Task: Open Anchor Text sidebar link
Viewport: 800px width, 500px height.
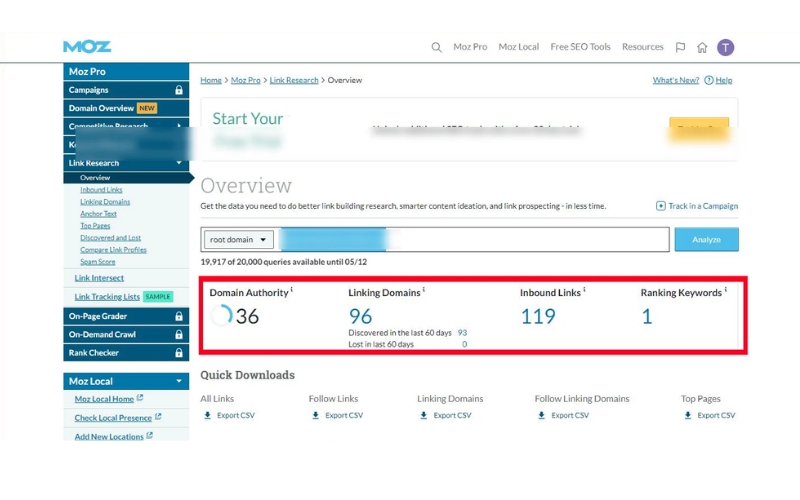Action: click(x=98, y=214)
